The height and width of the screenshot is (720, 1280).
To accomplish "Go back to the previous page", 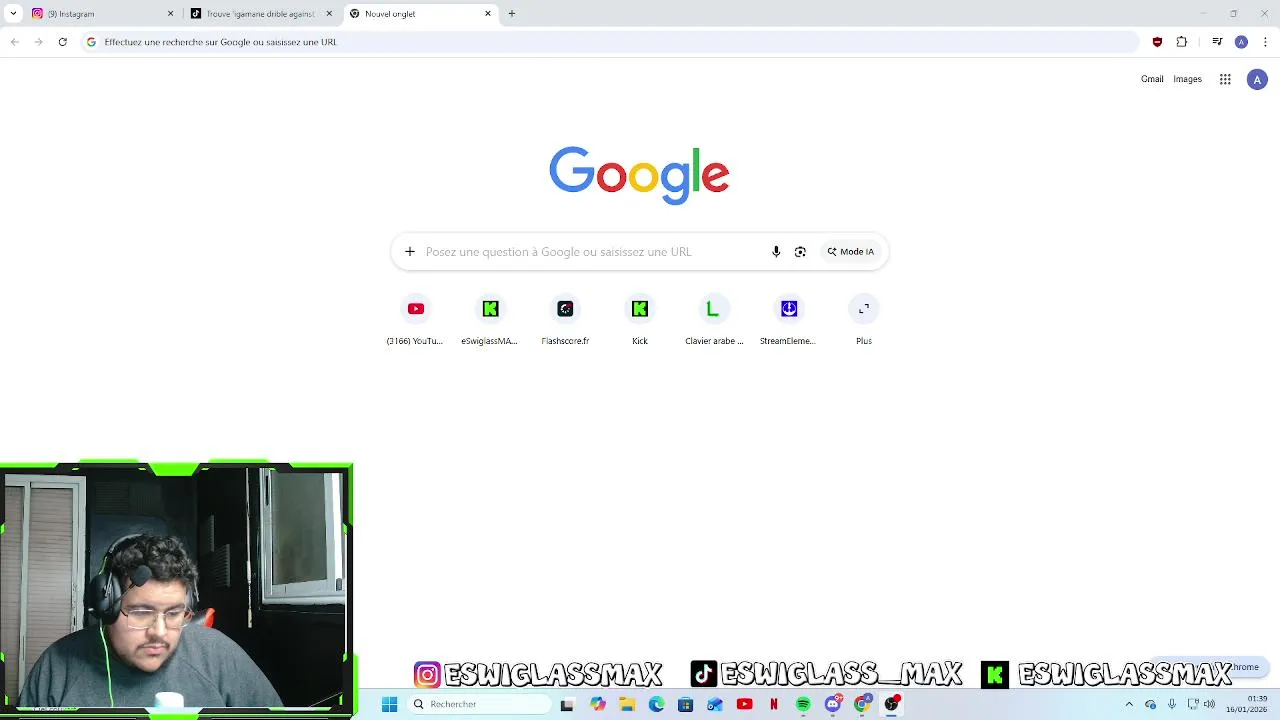I will click(15, 42).
